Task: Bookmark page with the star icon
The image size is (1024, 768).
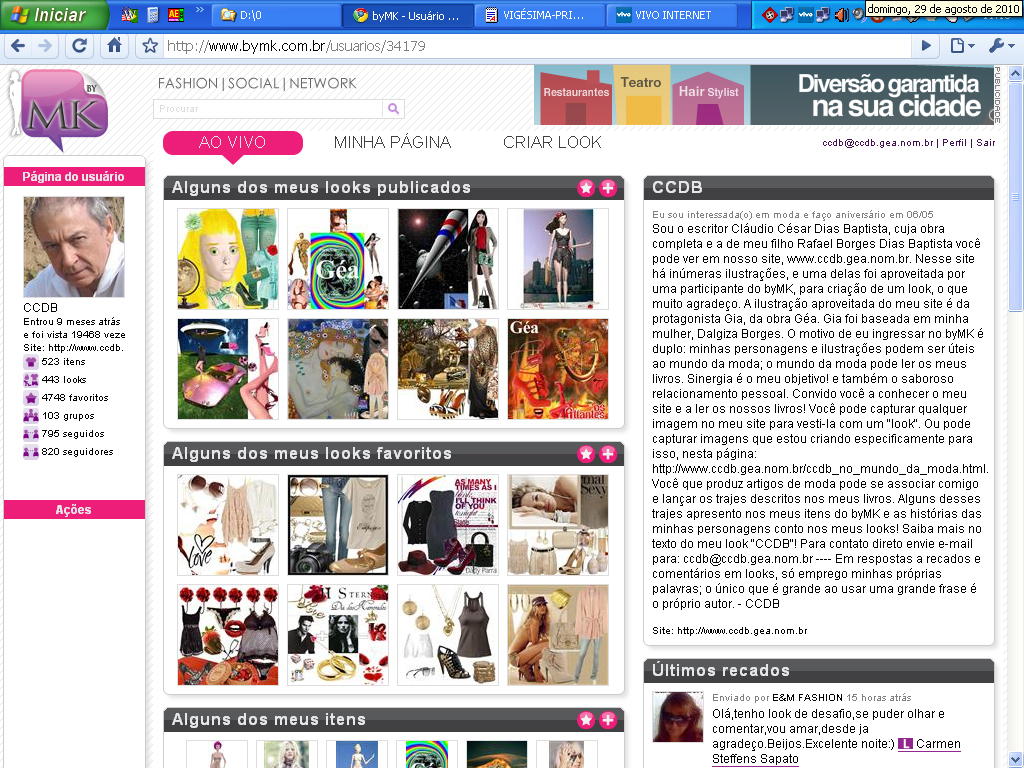Action: tap(150, 46)
